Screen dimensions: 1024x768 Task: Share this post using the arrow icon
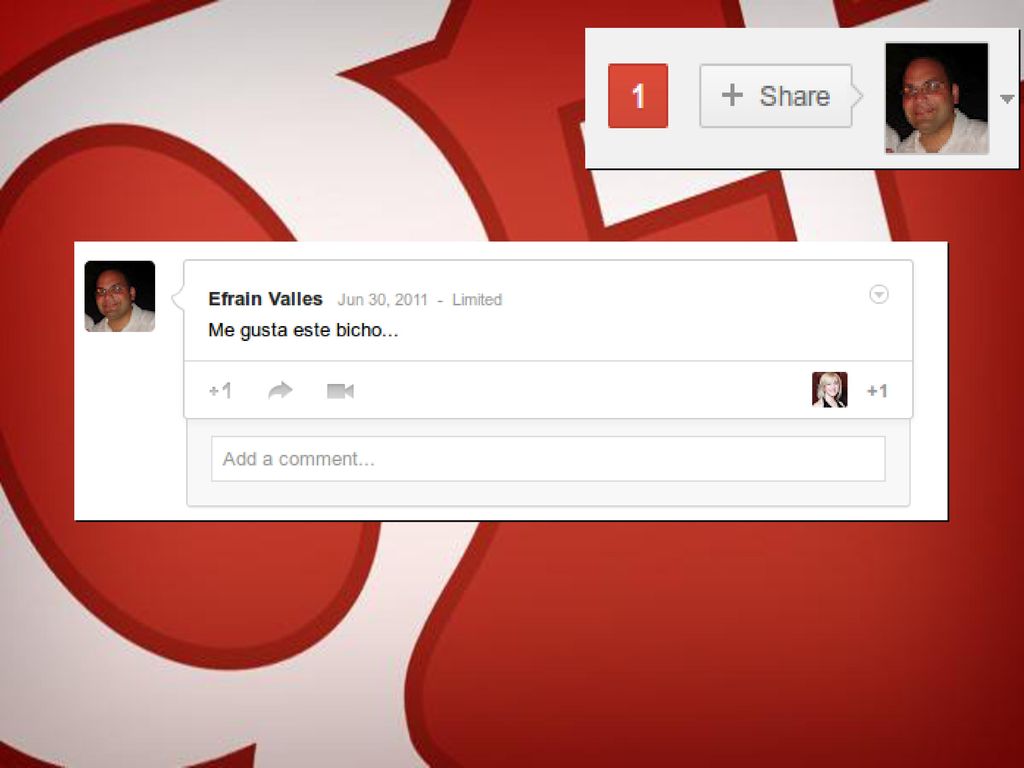[281, 391]
